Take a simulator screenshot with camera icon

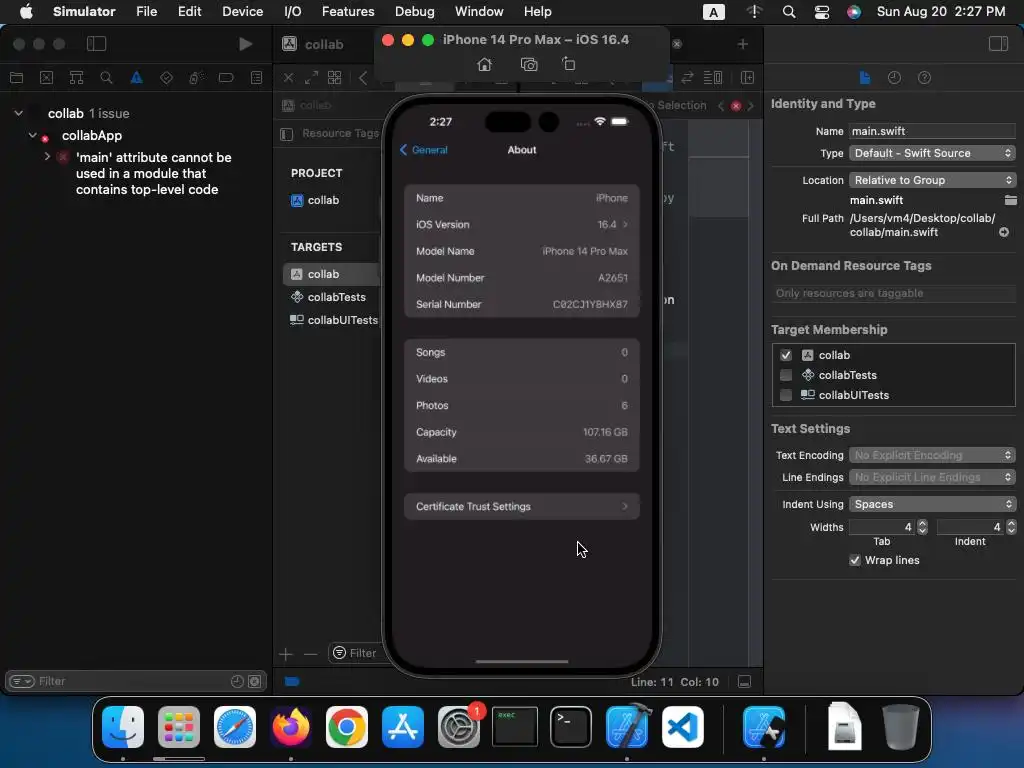(x=529, y=65)
